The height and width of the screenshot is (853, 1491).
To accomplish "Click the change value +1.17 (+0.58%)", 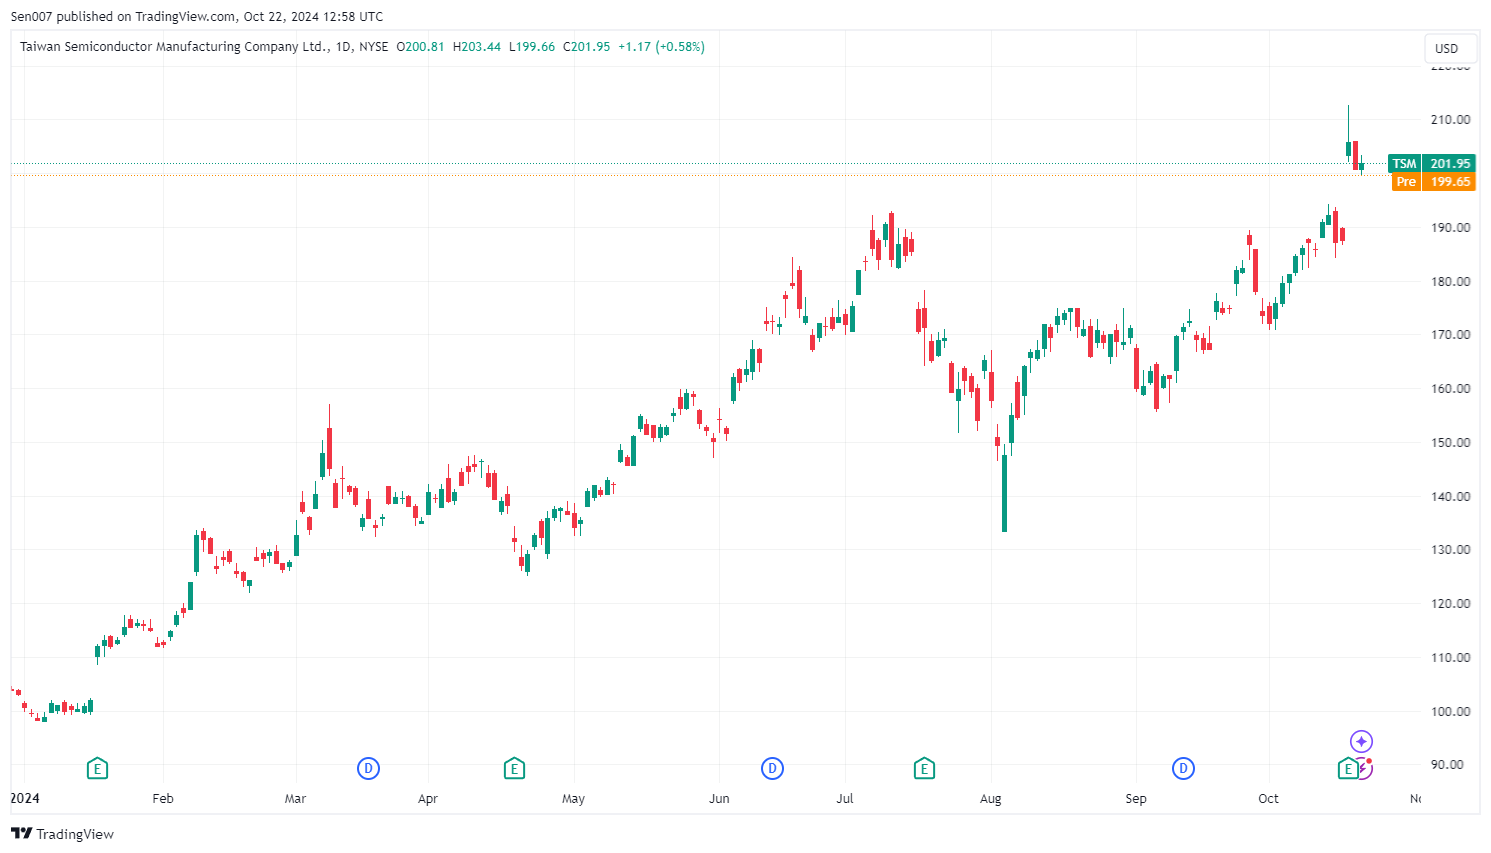I will [x=661, y=47].
